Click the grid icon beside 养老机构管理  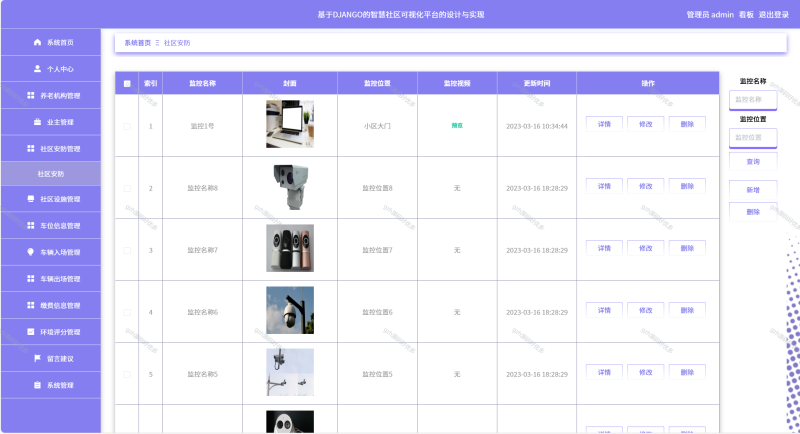point(31,95)
